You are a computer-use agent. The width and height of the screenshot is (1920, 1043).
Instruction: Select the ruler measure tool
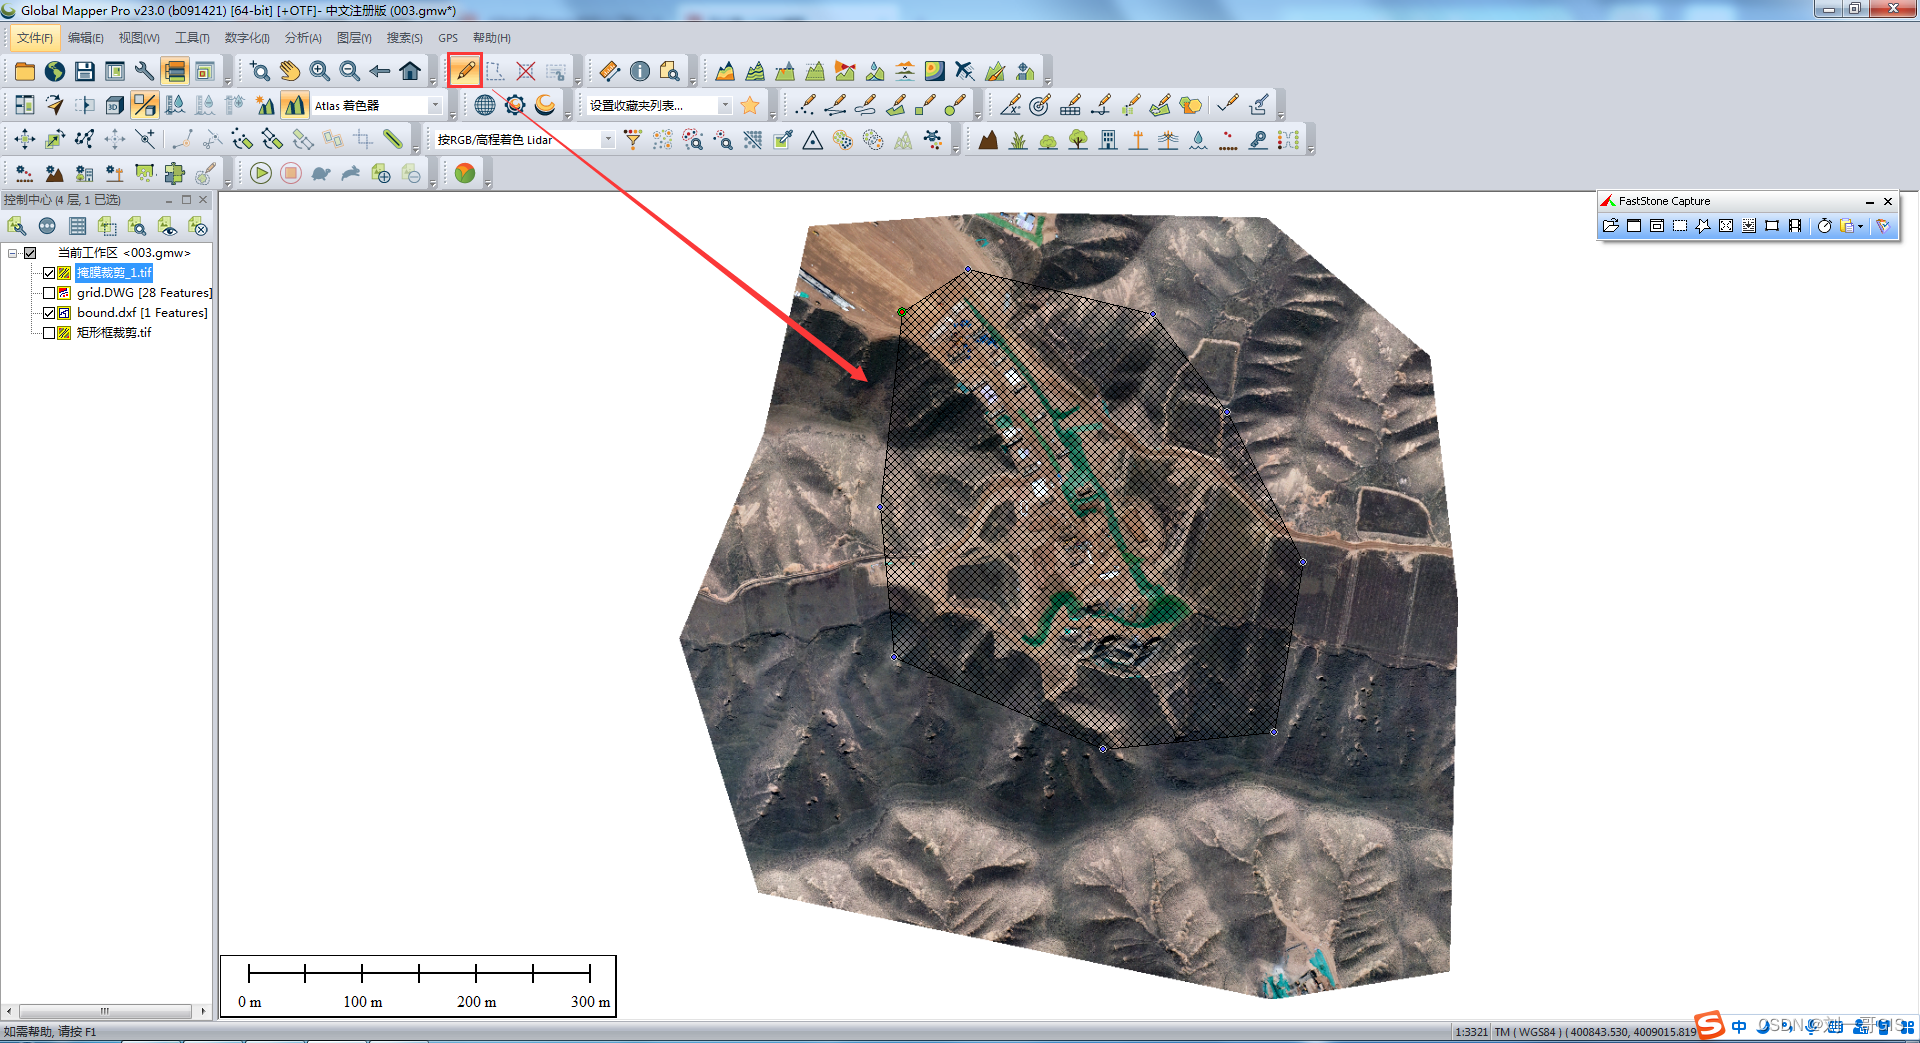[610, 71]
